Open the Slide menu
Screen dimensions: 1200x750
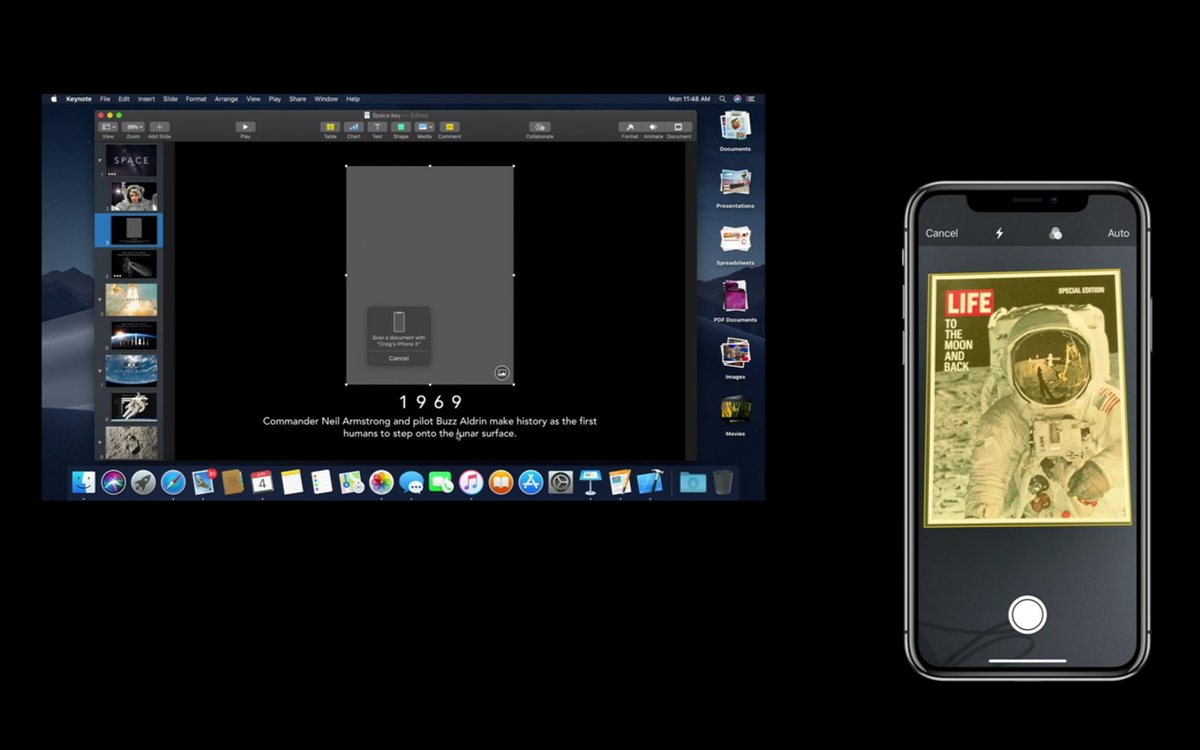(171, 99)
